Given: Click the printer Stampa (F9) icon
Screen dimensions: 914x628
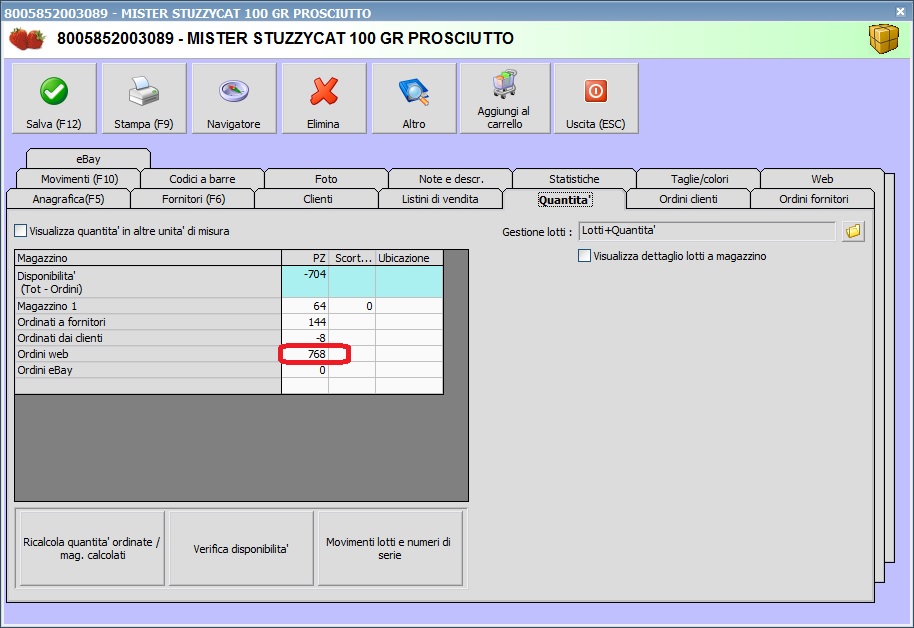Looking at the screenshot, I should (x=144, y=92).
